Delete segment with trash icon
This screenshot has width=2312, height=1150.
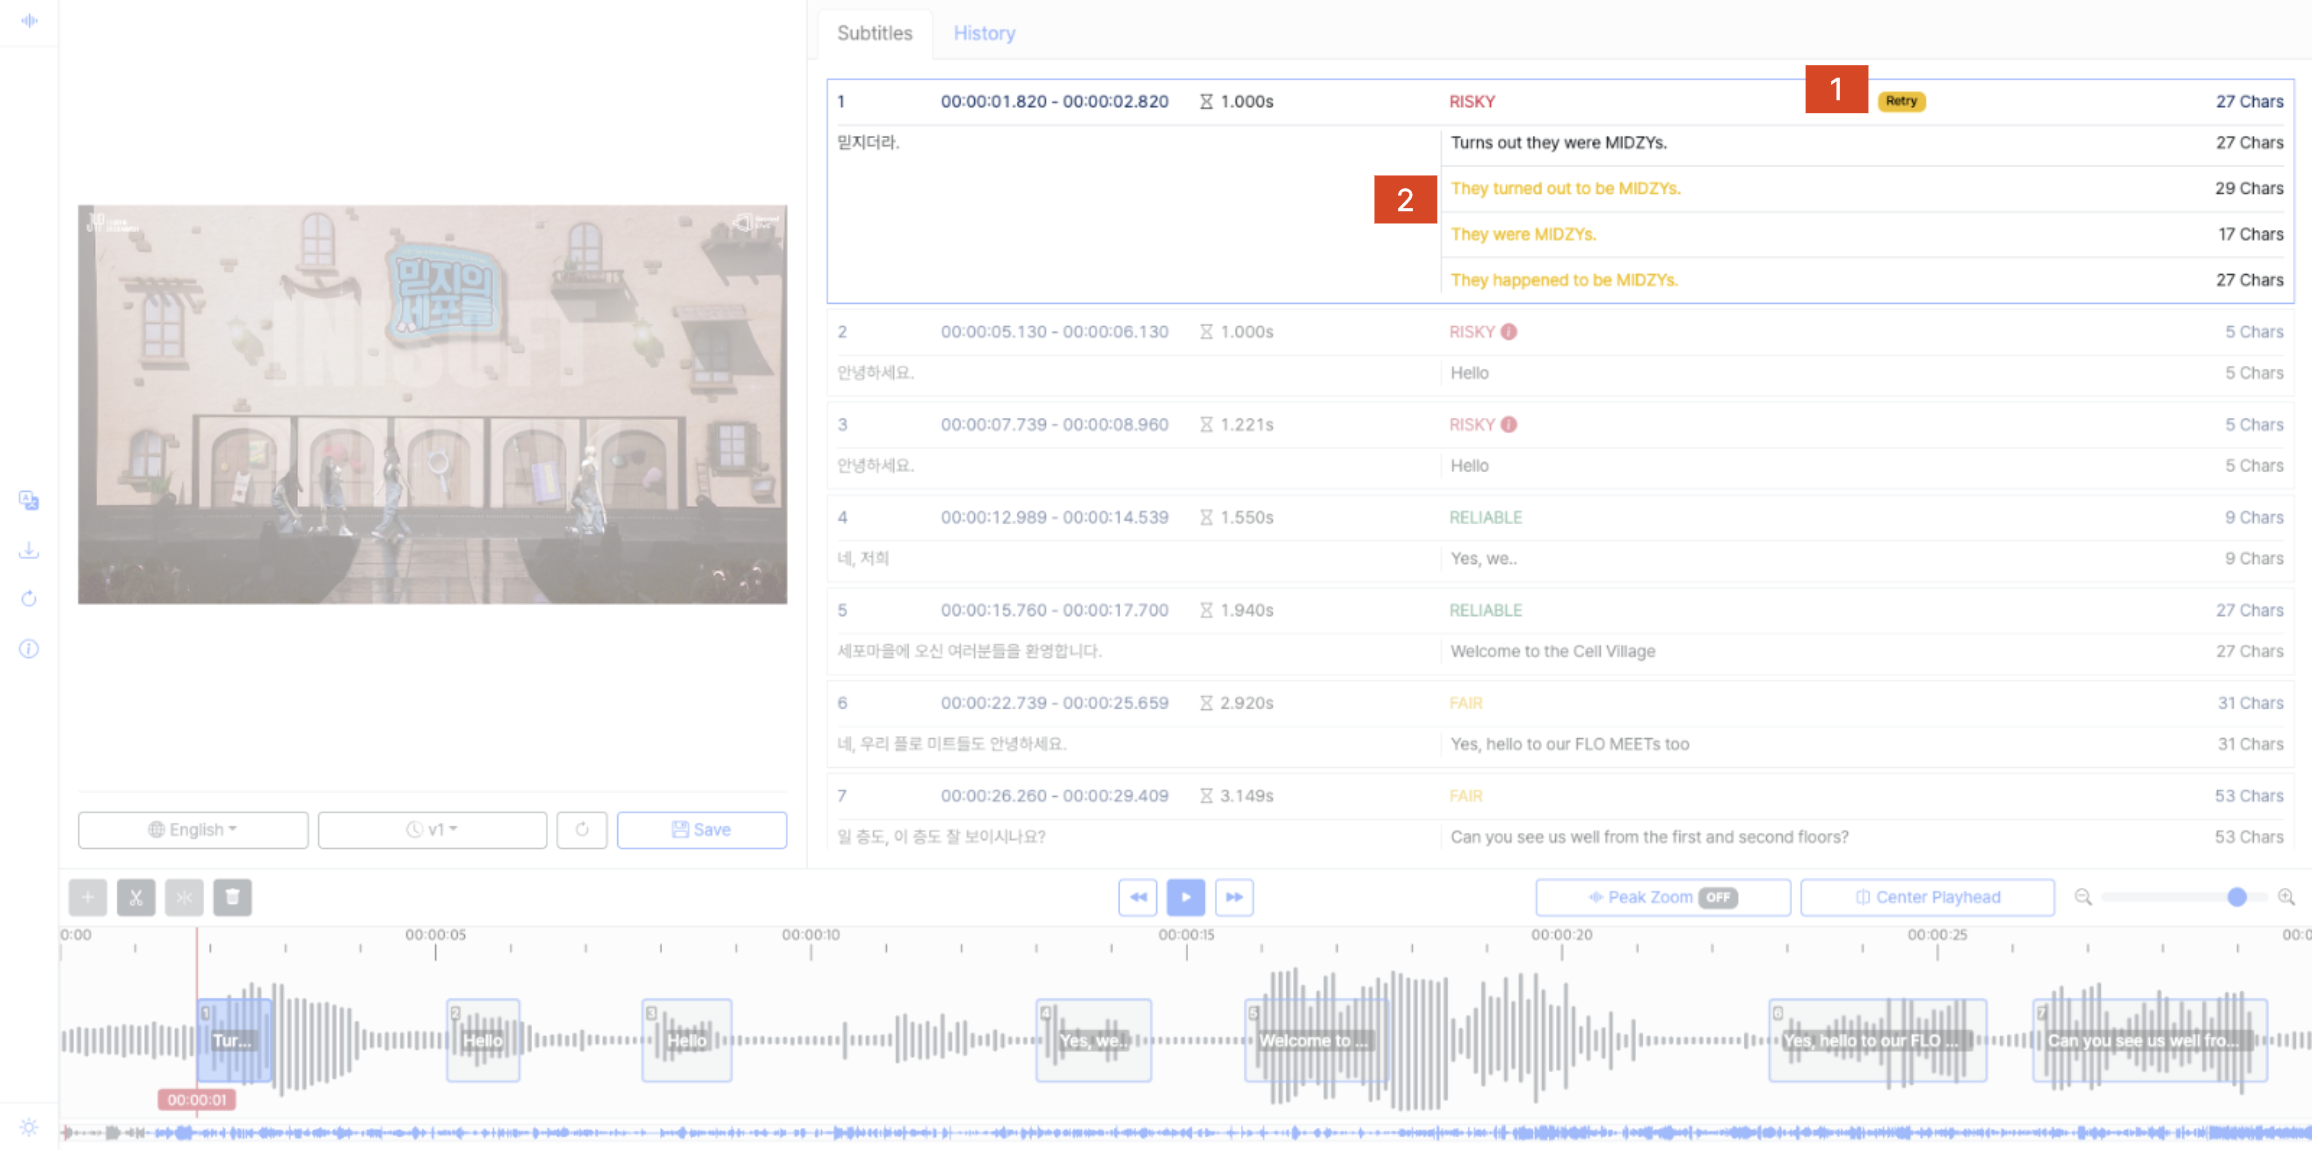(232, 897)
